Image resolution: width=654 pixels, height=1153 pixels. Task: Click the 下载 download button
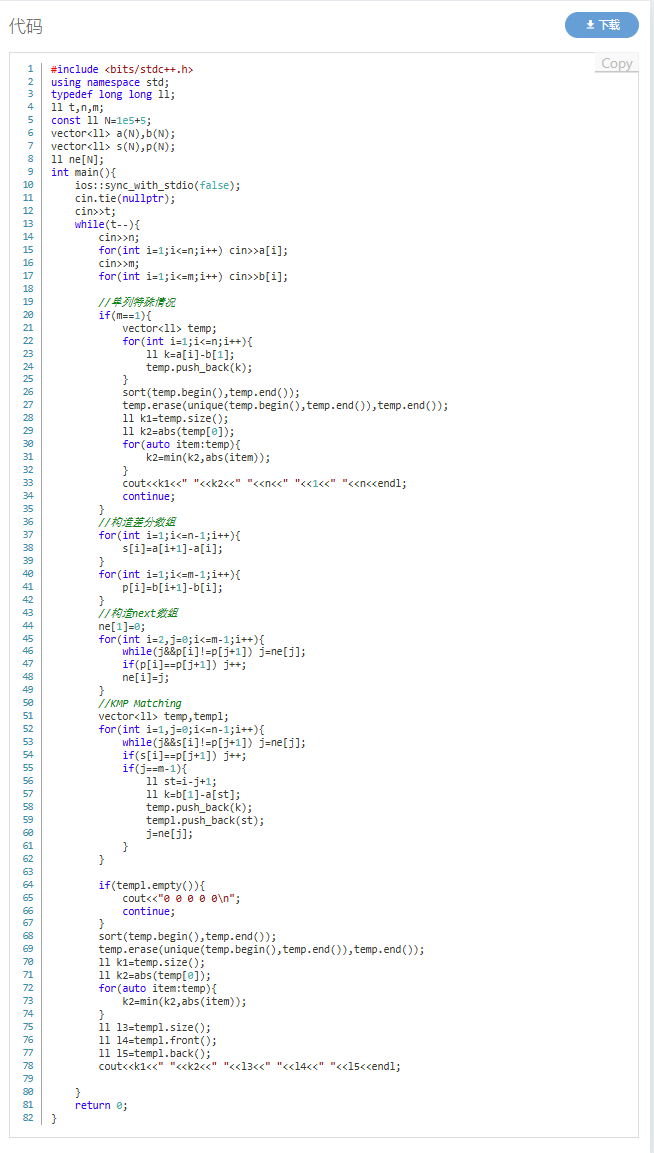pos(602,25)
